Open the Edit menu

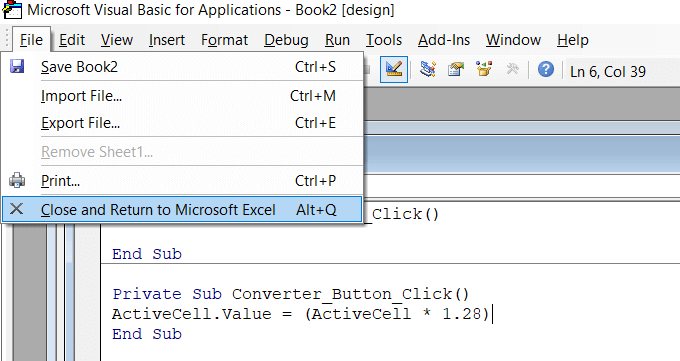coord(72,40)
